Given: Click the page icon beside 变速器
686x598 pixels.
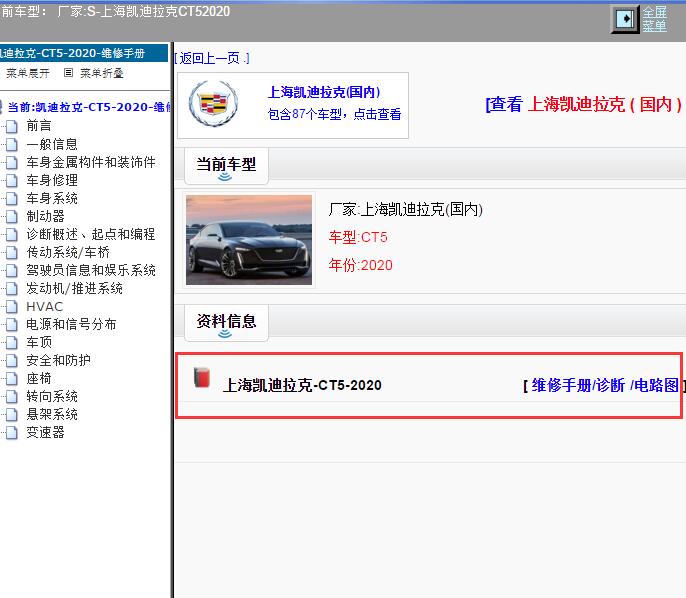Looking at the screenshot, I should pos(12,433).
